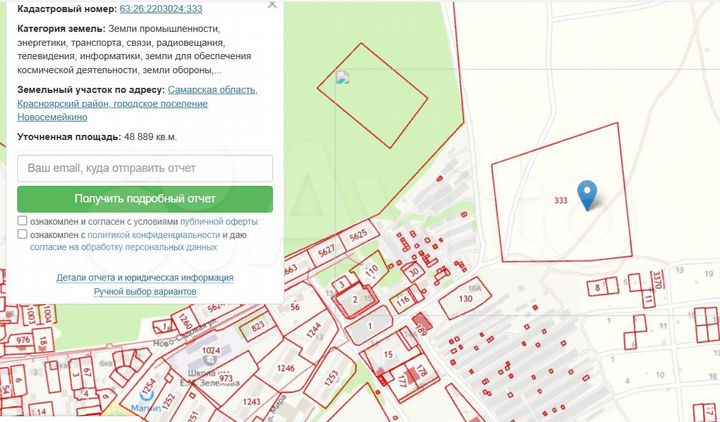Click the broken image icon on the map

[x=342, y=77]
